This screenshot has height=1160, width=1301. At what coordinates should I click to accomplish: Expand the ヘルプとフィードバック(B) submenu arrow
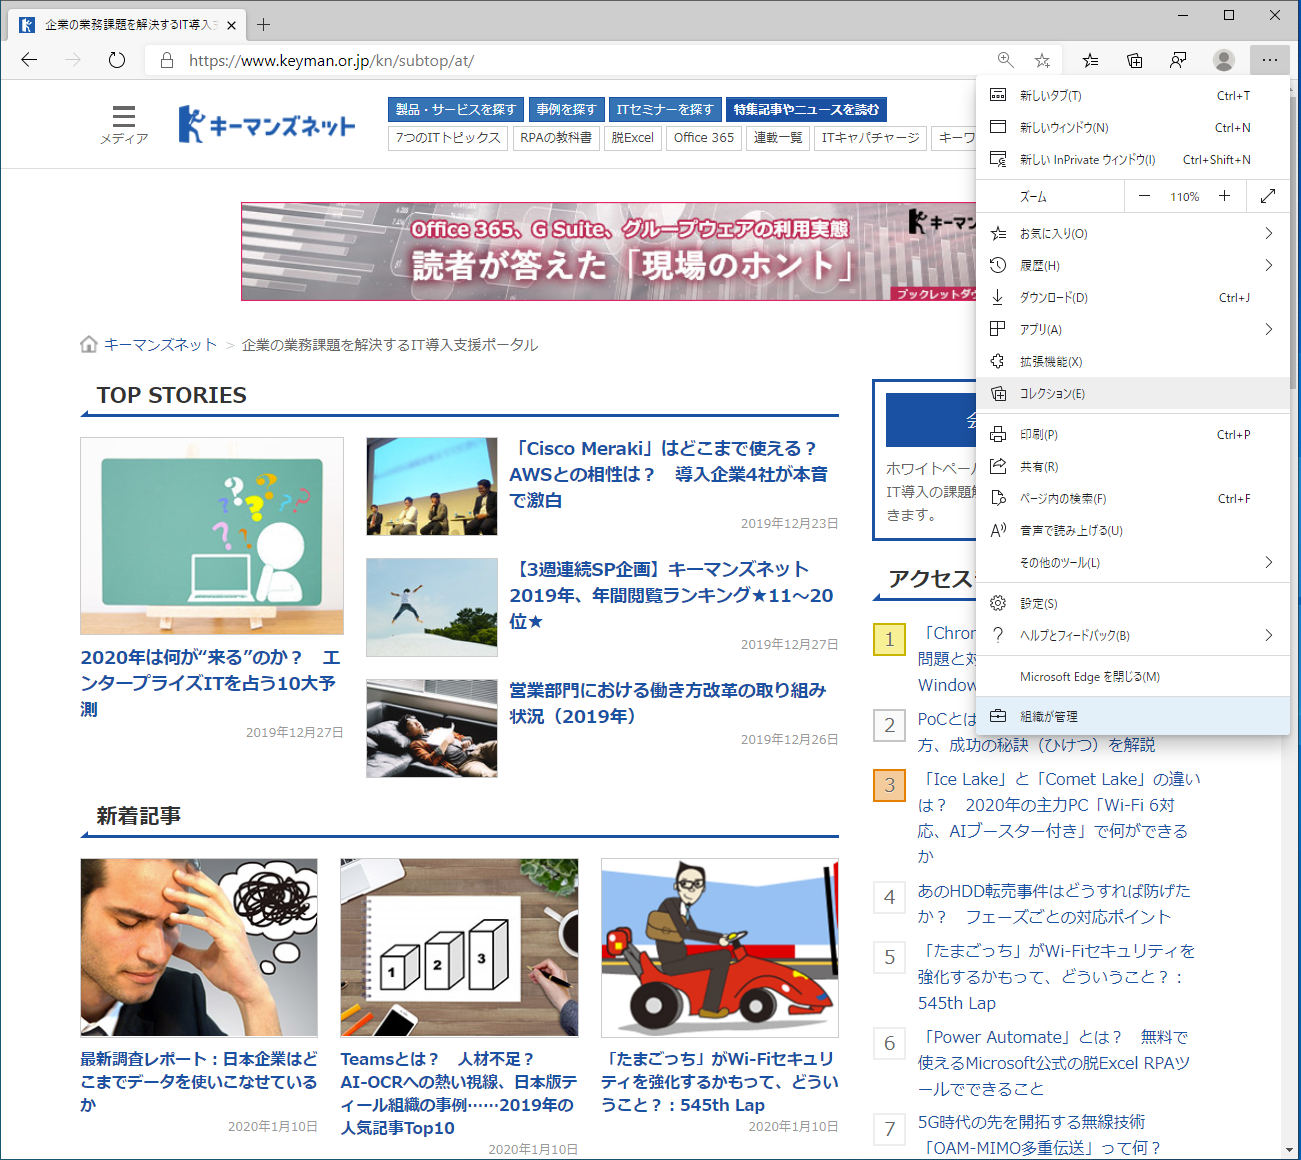(1268, 636)
